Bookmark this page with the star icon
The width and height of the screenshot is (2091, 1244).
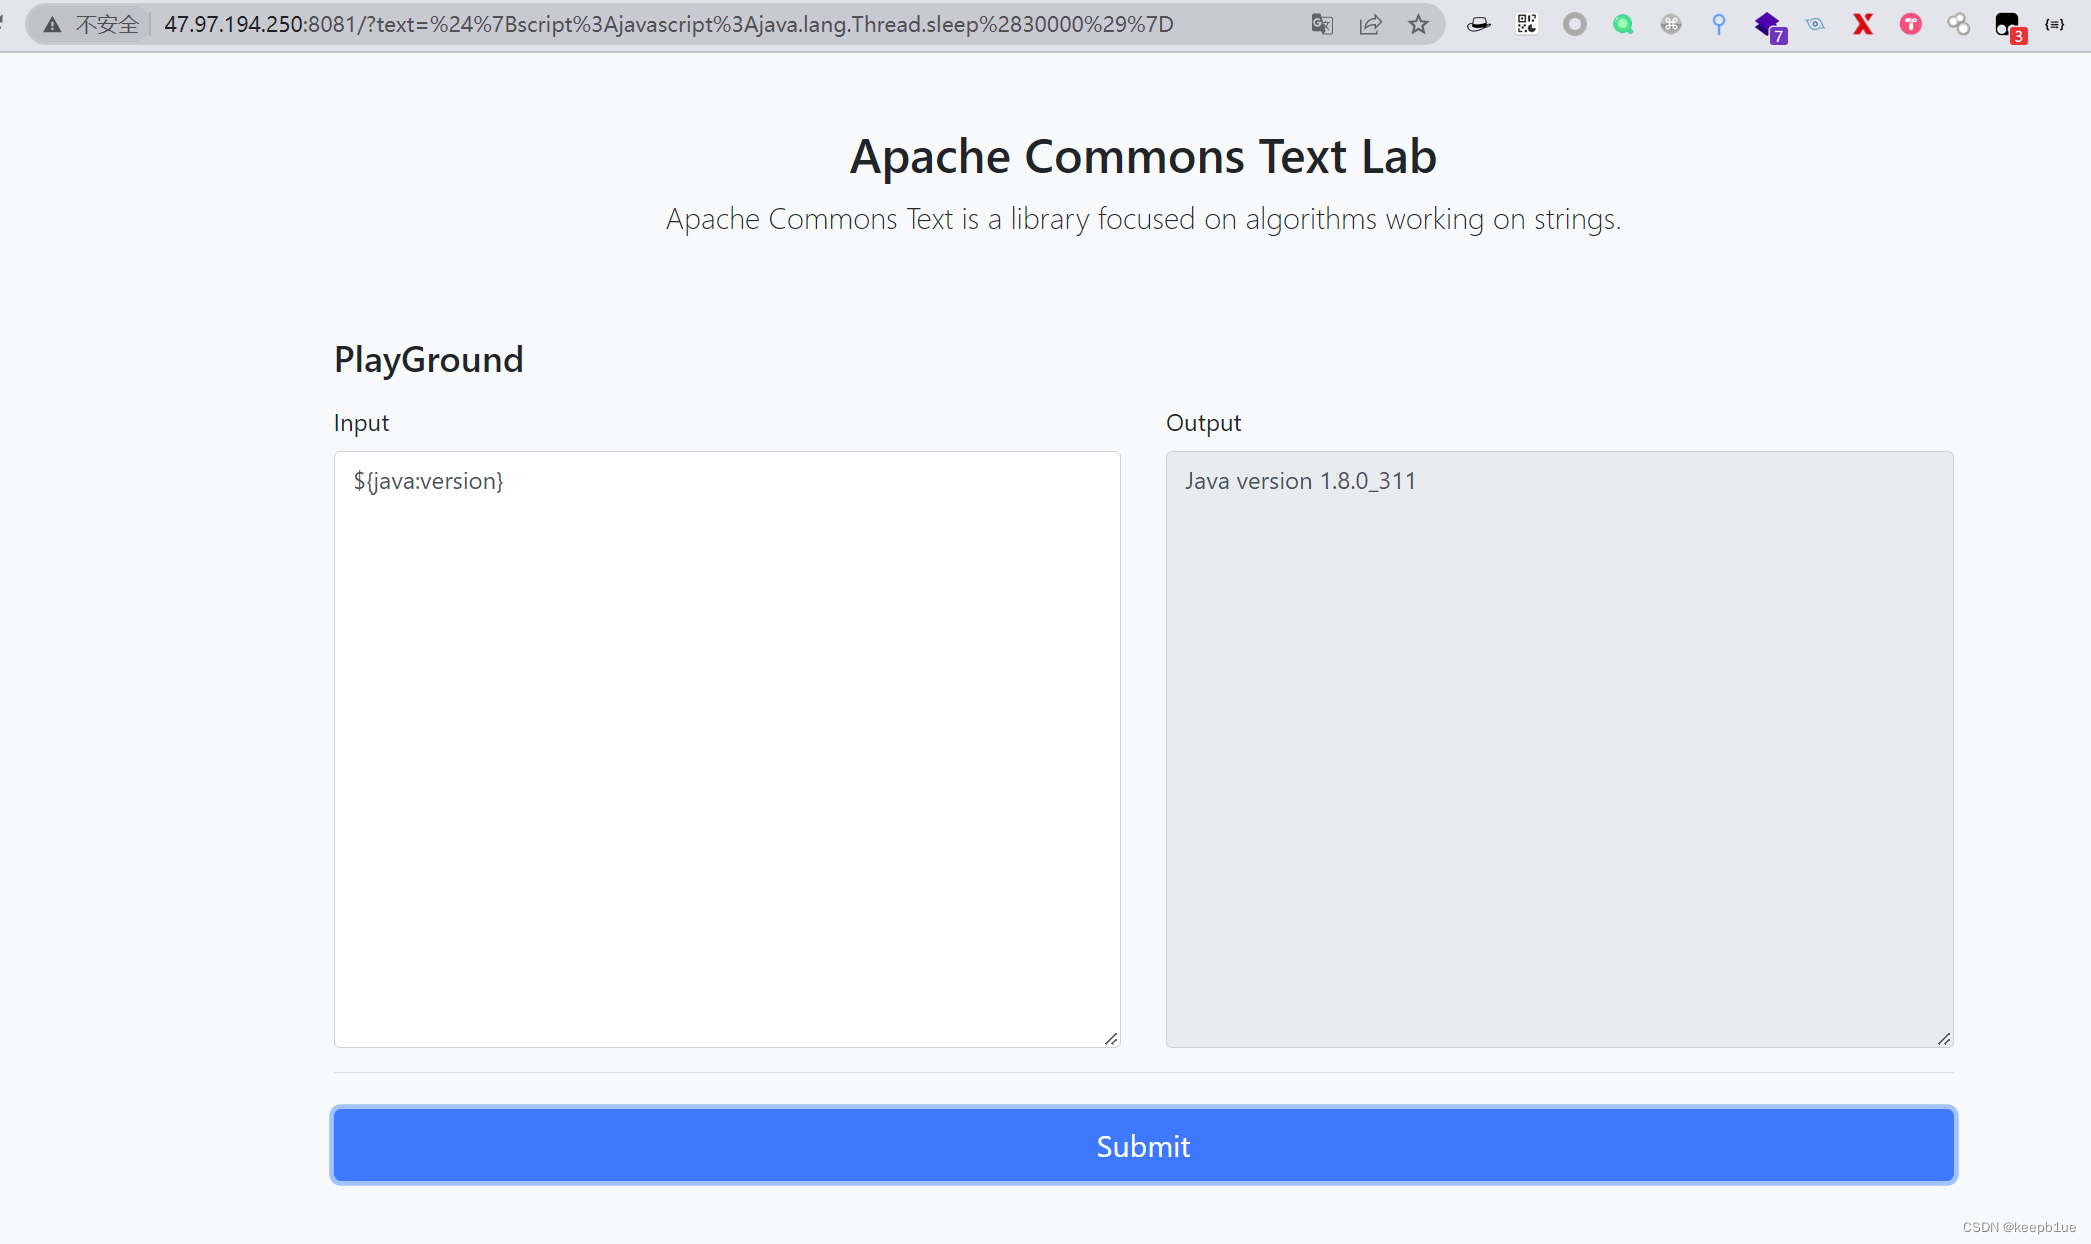pyautogui.click(x=1418, y=24)
